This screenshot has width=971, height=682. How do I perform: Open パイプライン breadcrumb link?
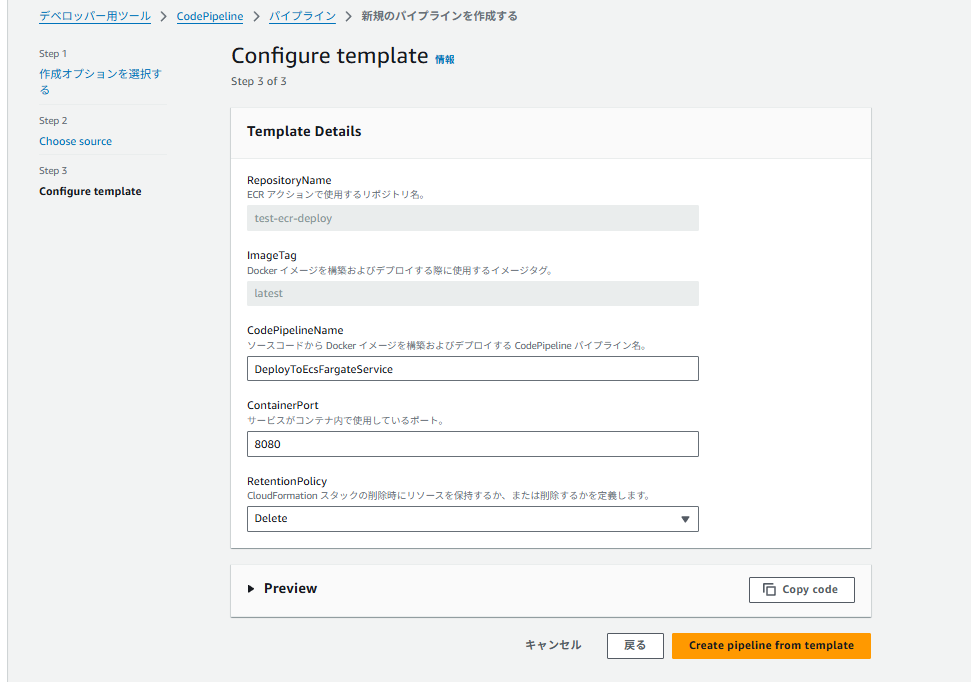(x=302, y=16)
